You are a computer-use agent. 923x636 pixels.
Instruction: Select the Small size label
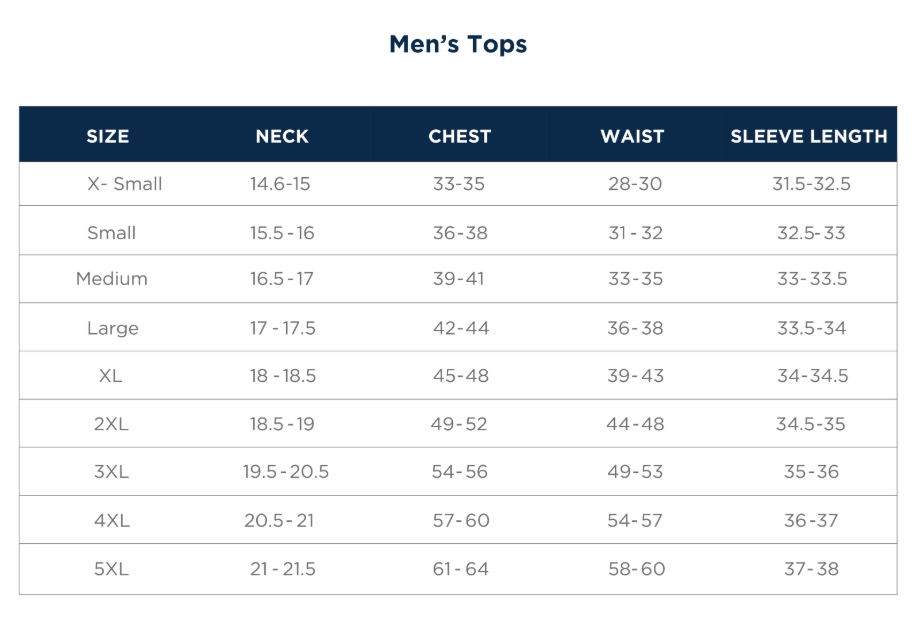(111, 233)
